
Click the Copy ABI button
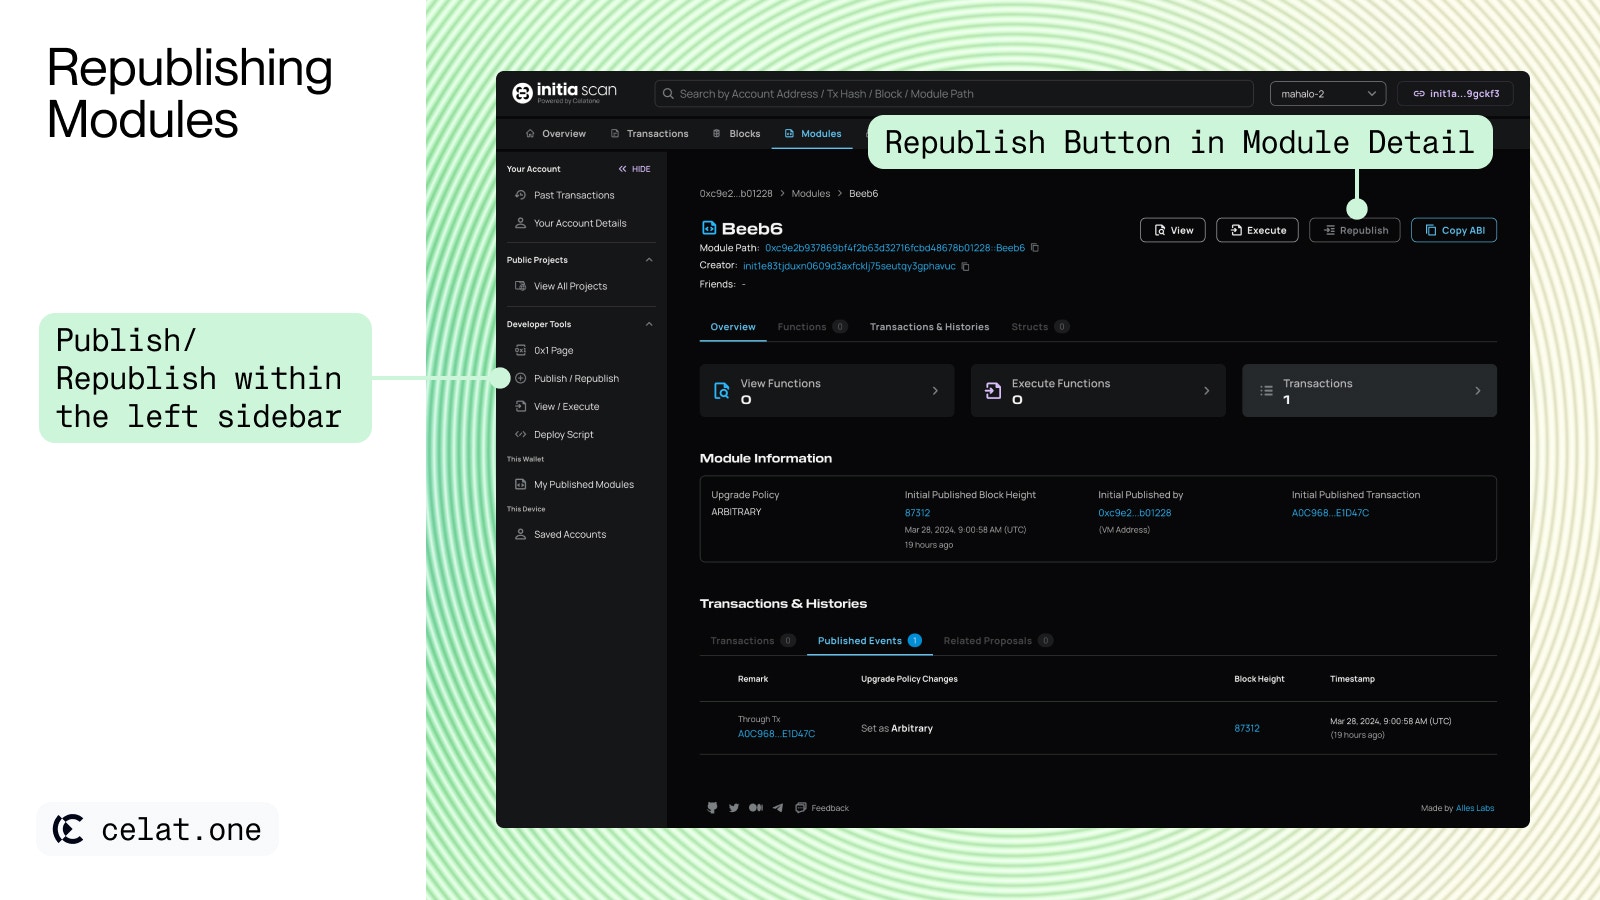(x=1454, y=230)
